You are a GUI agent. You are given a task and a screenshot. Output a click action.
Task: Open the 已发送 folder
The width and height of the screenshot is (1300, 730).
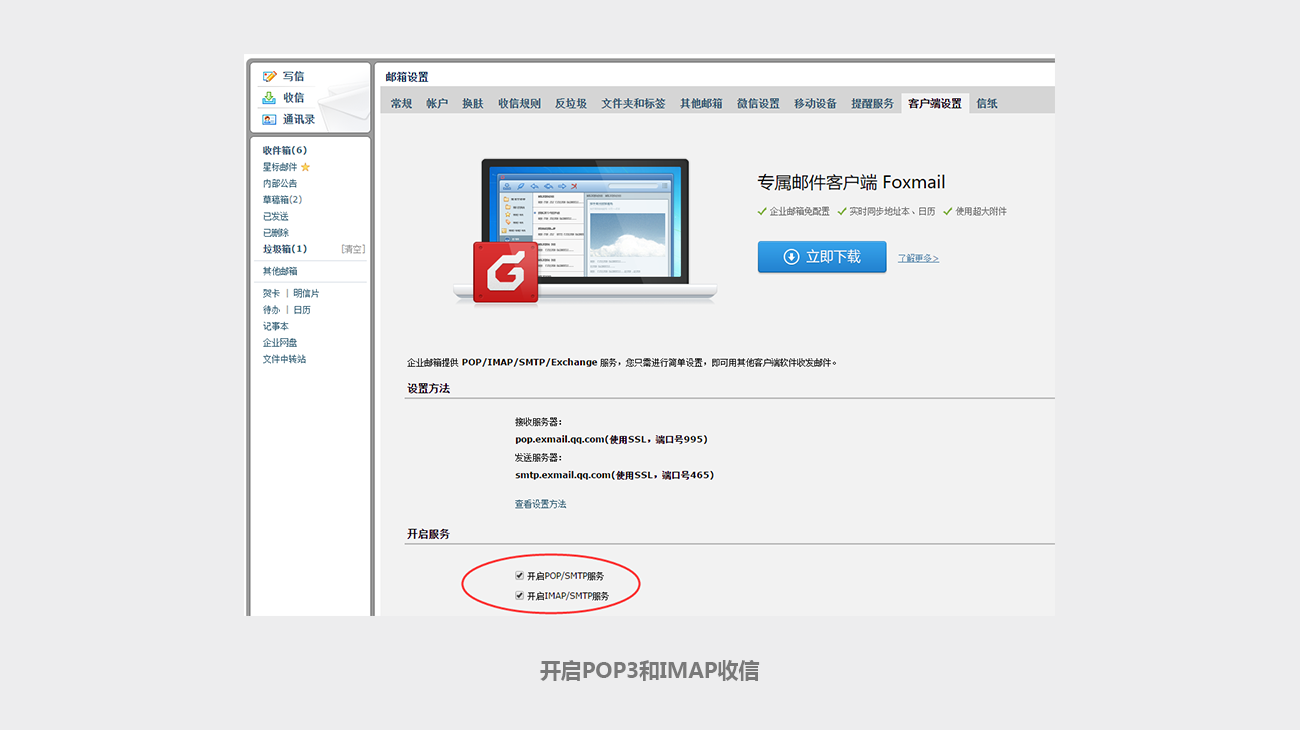click(276, 216)
